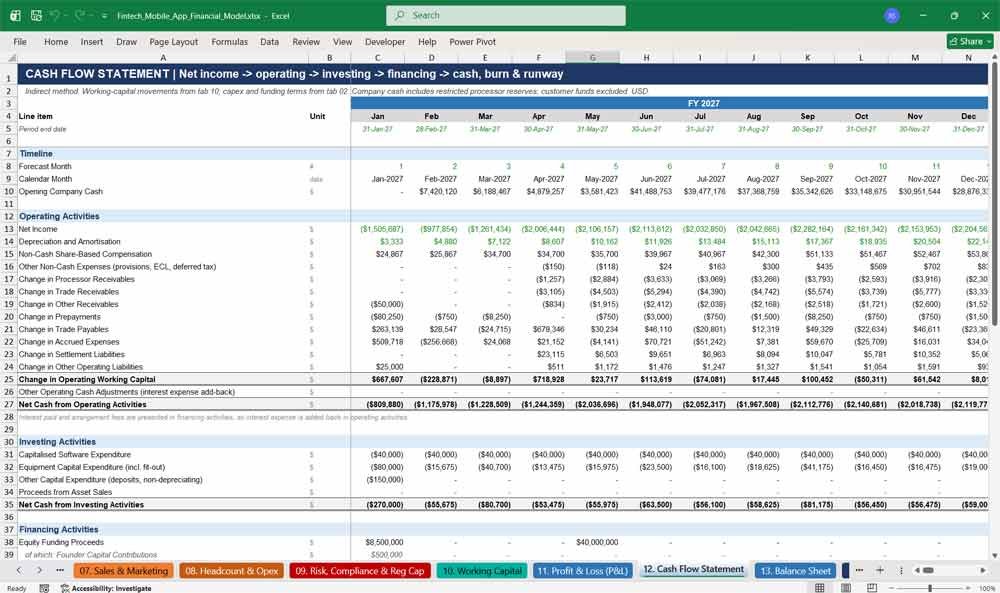Open the Draw ribbon tab
This screenshot has width=1000, height=593.
(x=126, y=41)
